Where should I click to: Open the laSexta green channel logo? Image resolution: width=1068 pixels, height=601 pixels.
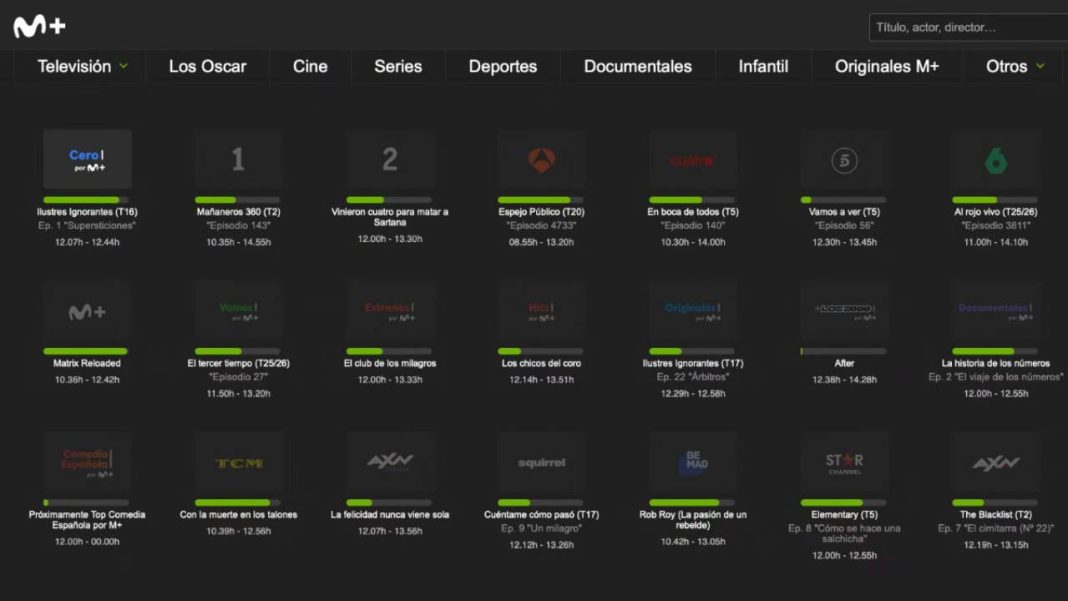pyautogui.click(x=996, y=161)
